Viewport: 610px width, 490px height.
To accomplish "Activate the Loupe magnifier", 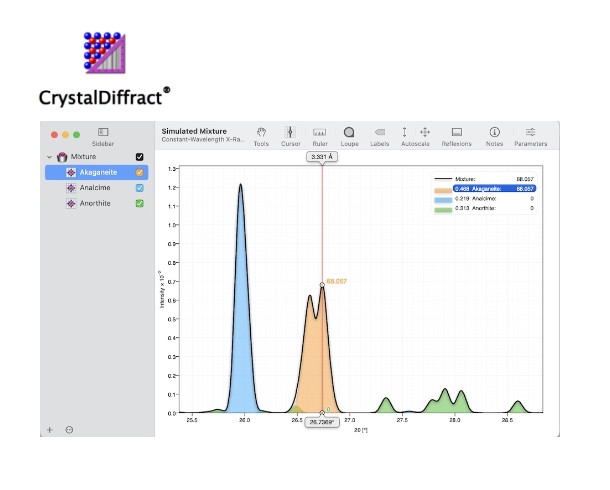I will coord(349,133).
